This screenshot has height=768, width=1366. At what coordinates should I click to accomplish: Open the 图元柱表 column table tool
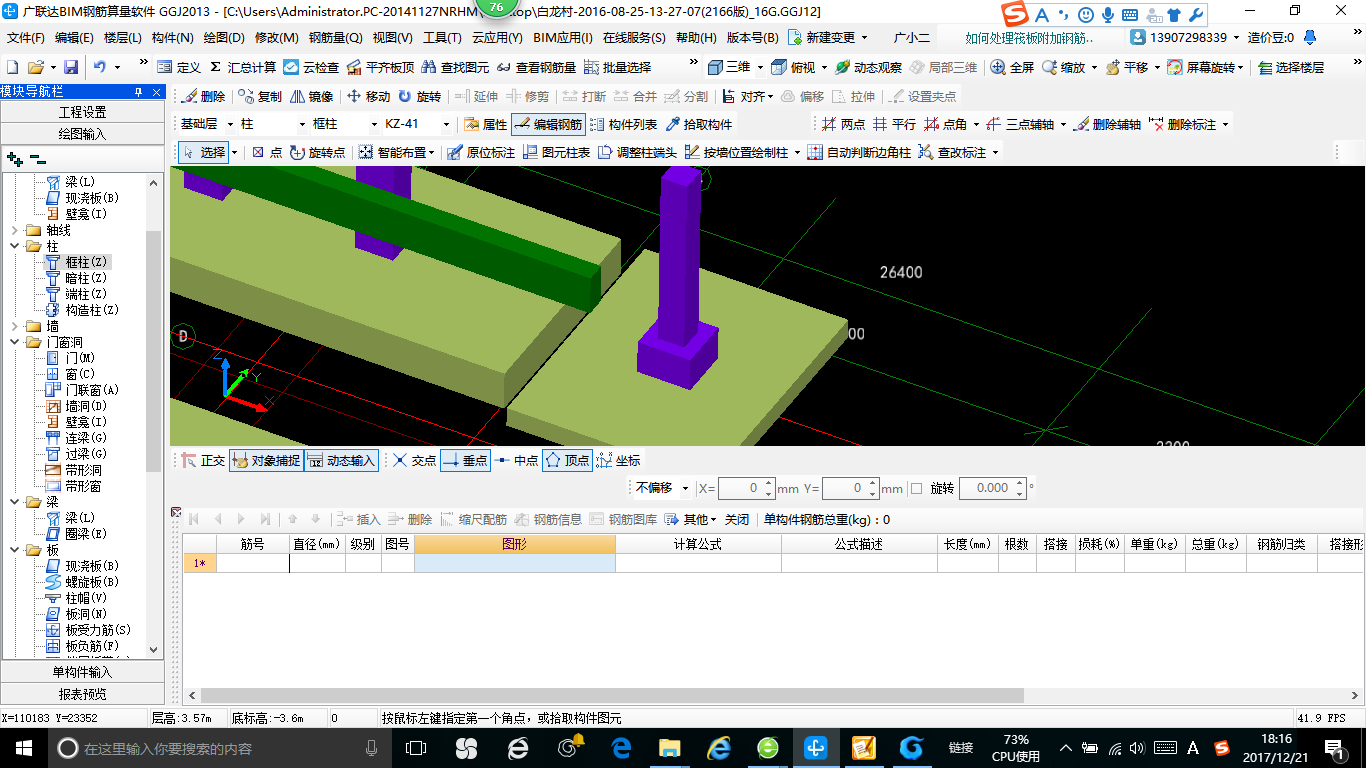(556, 152)
